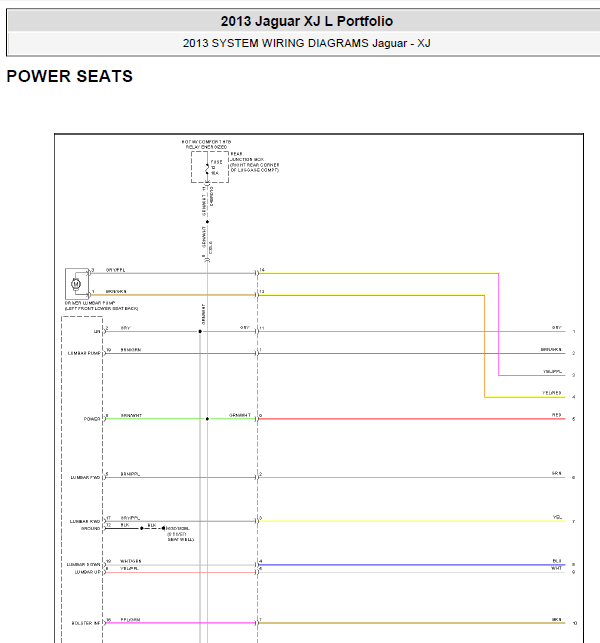
Task: Click the 'RED' wire label at right
Action: [x=557, y=415]
